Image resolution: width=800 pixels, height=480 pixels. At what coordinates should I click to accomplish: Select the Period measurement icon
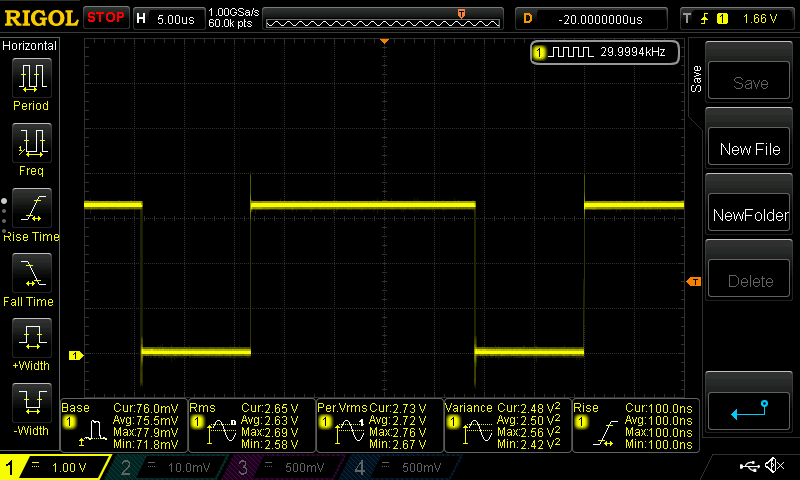click(32, 78)
